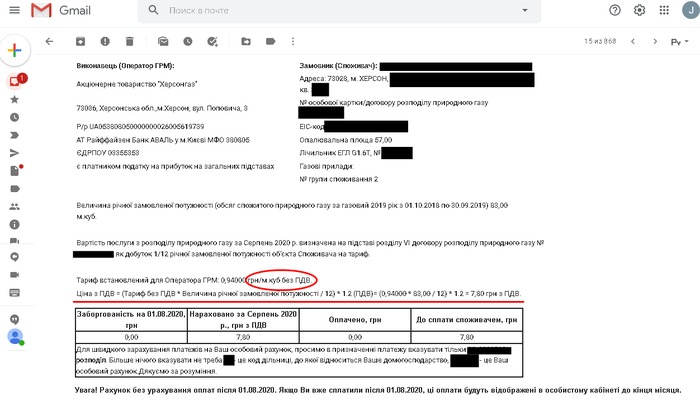This screenshot has height=401, width=700.
Task: Report this email as spam
Action: tap(105, 42)
